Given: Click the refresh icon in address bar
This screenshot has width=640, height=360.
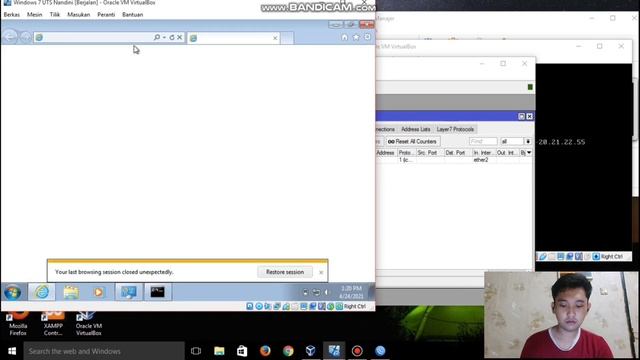Looking at the screenshot, I should 172,37.
